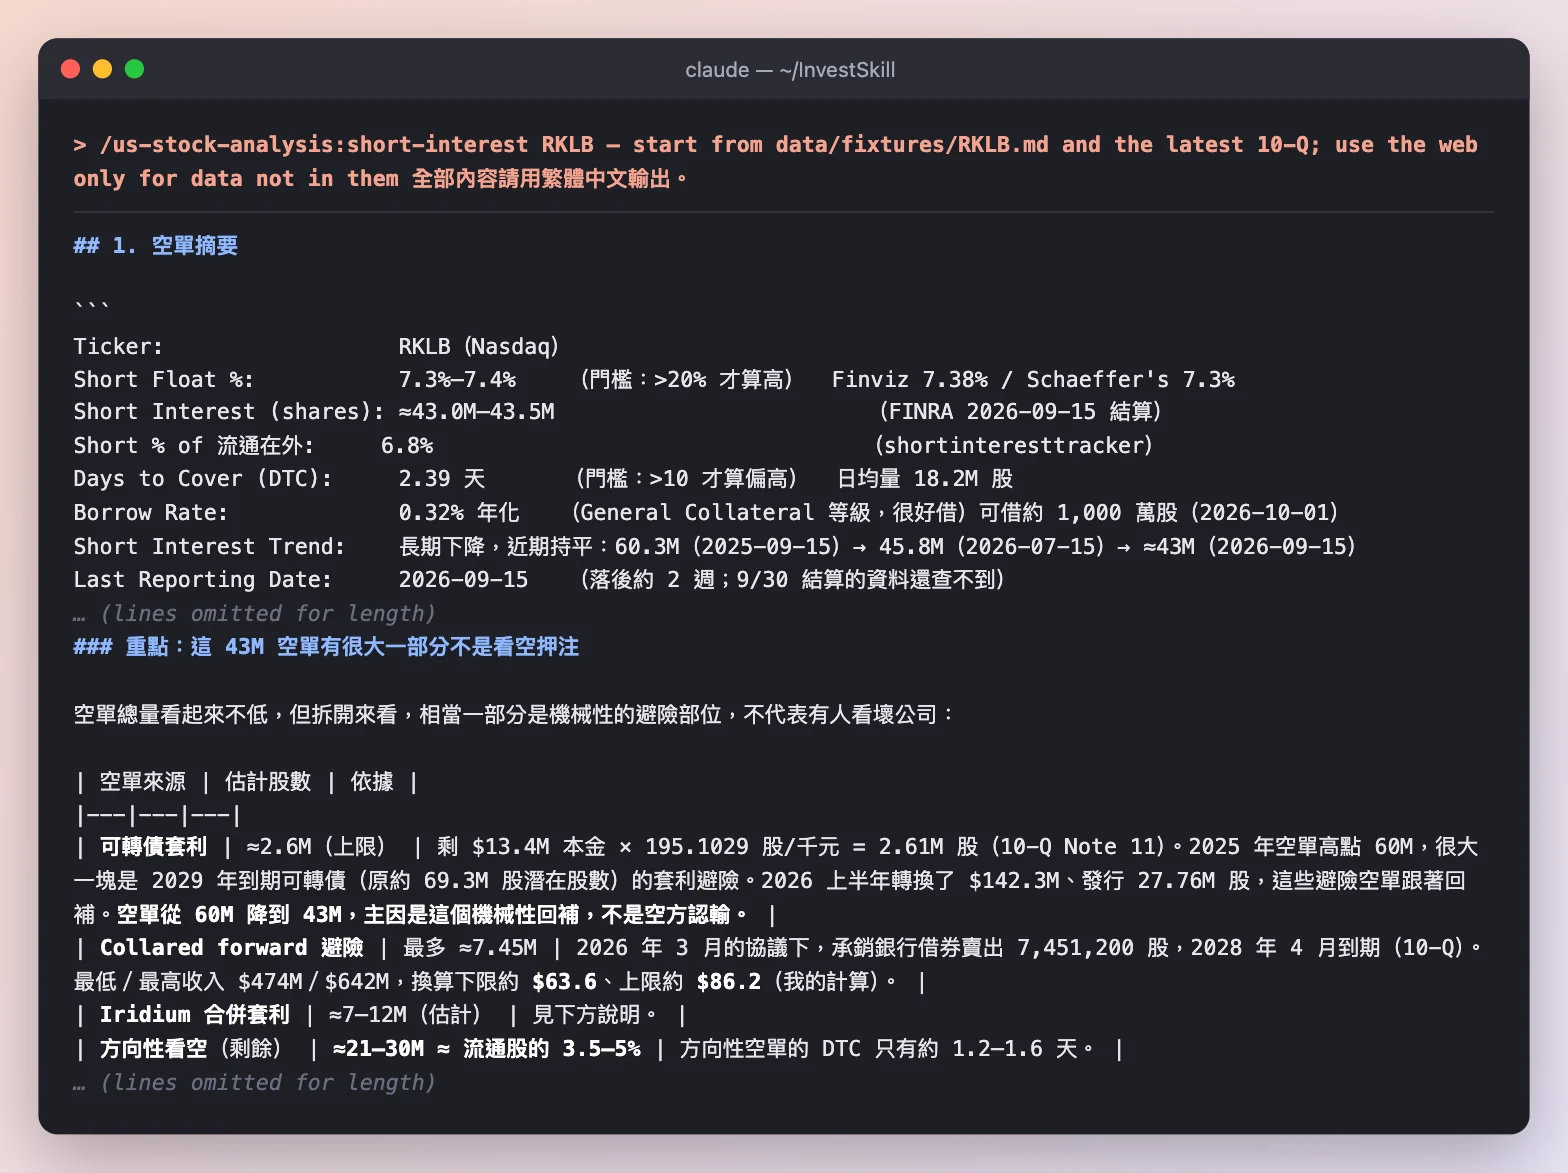Click the "Borrow Rate:" label

coord(150,513)
